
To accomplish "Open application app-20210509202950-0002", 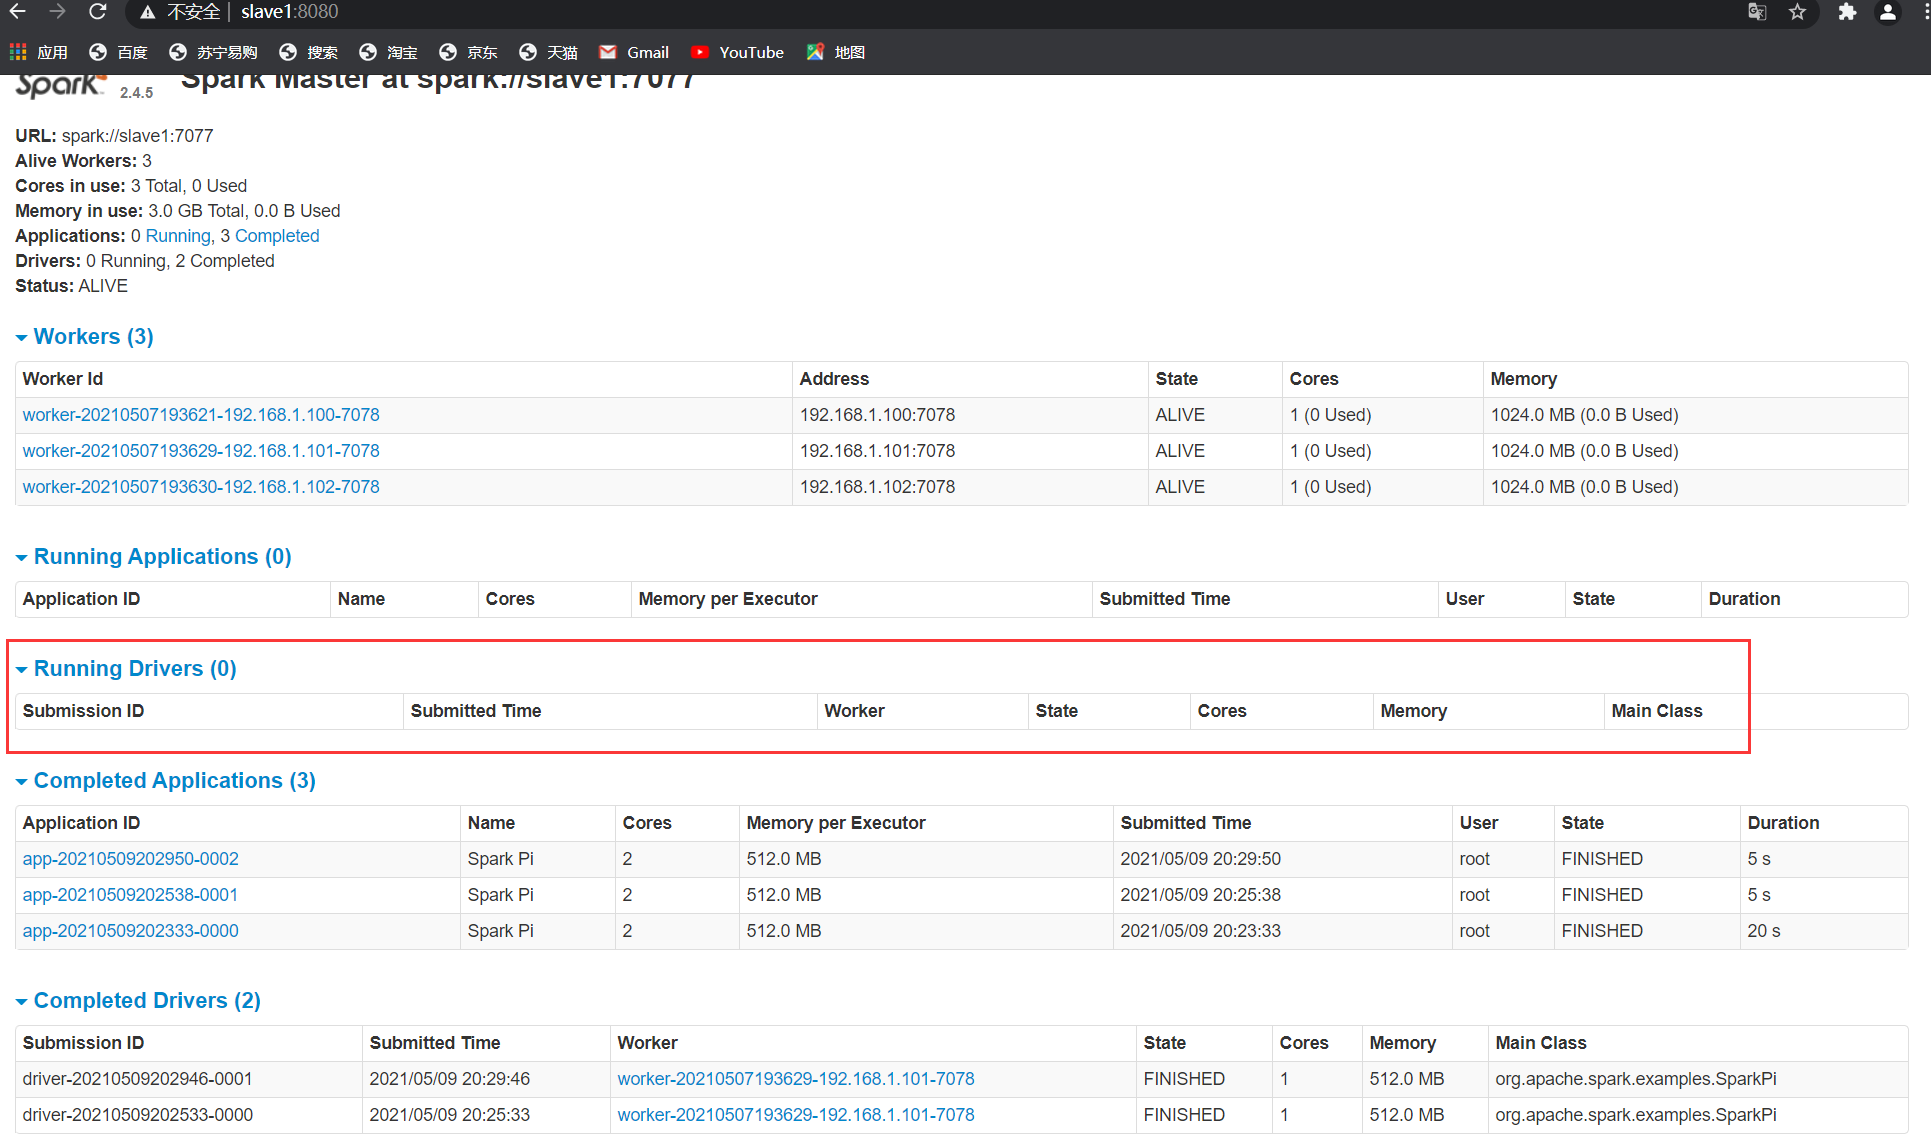I will [130, 858].
